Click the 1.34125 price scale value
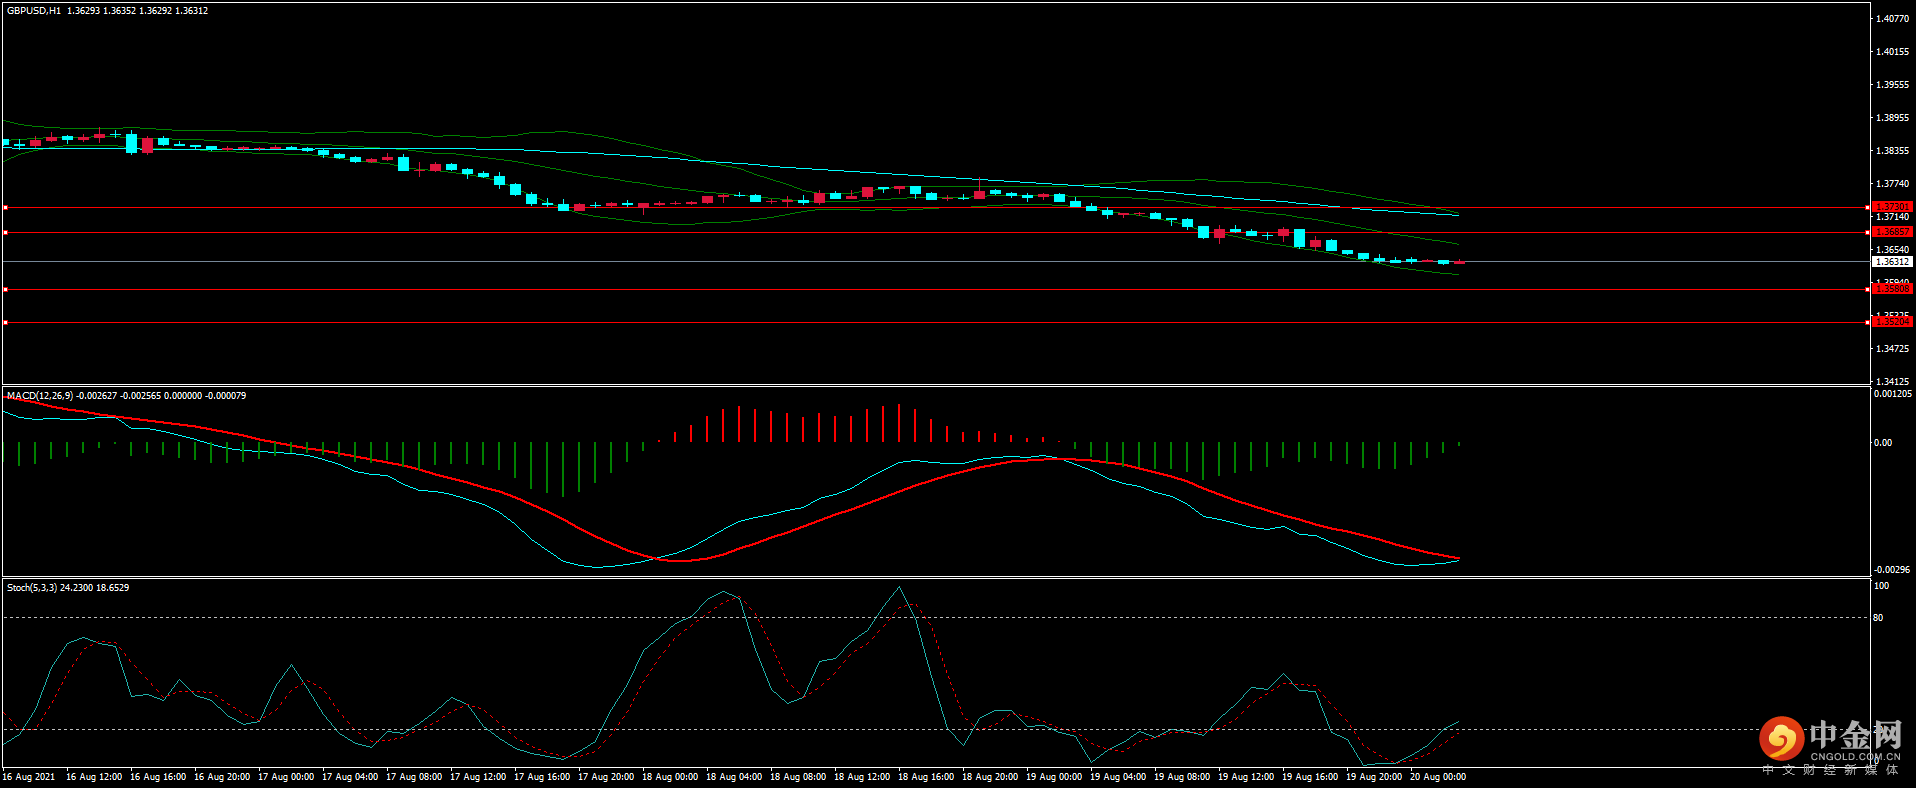Screen dimensions: 1916x788 click(x=1892, y=382)
